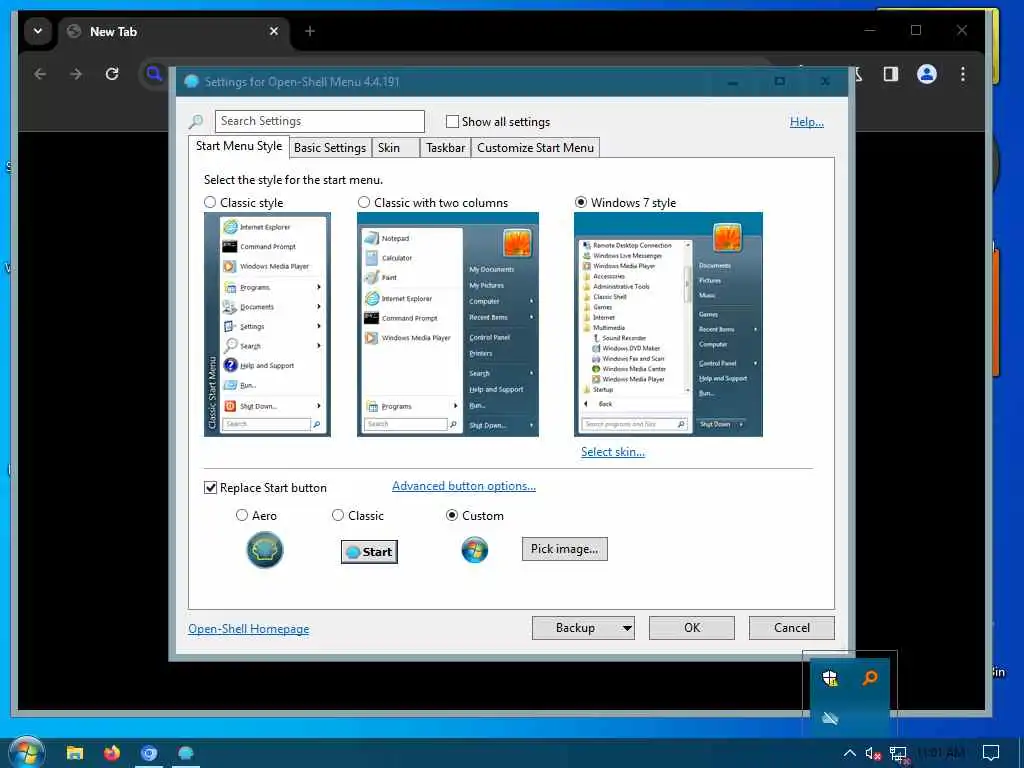This screenshot has height=768, width=1024.
Task: Click the magnifier icon beside Search Settings
Action: [196, 121]
